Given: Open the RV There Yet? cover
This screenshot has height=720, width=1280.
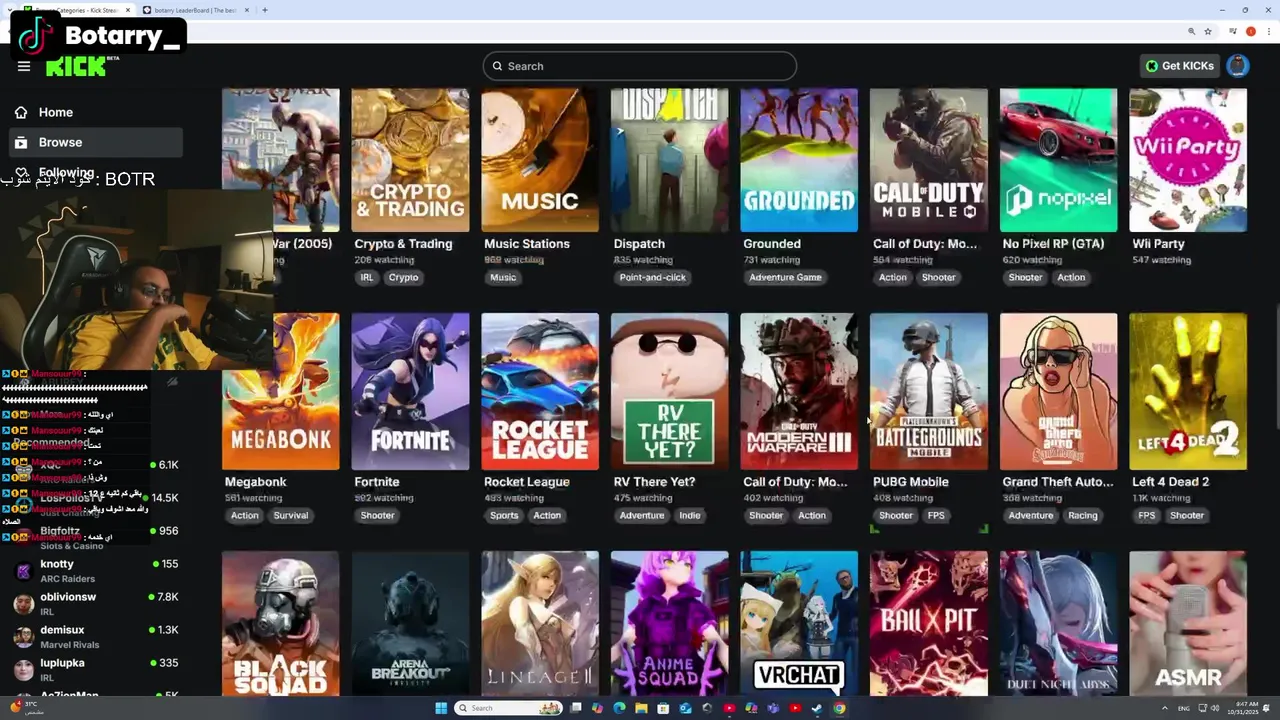Looking at the screenshot, I should click(669, 391).
